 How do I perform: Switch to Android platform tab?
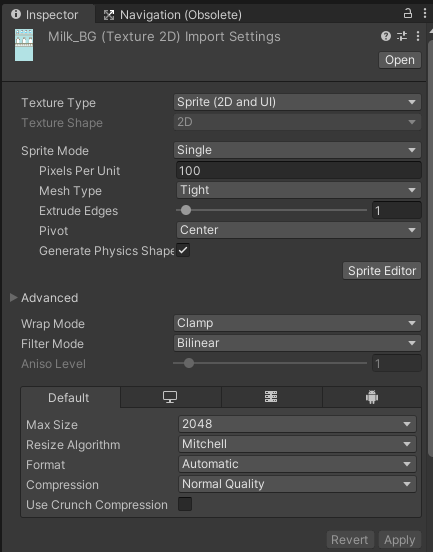click(x=372, y=397)
